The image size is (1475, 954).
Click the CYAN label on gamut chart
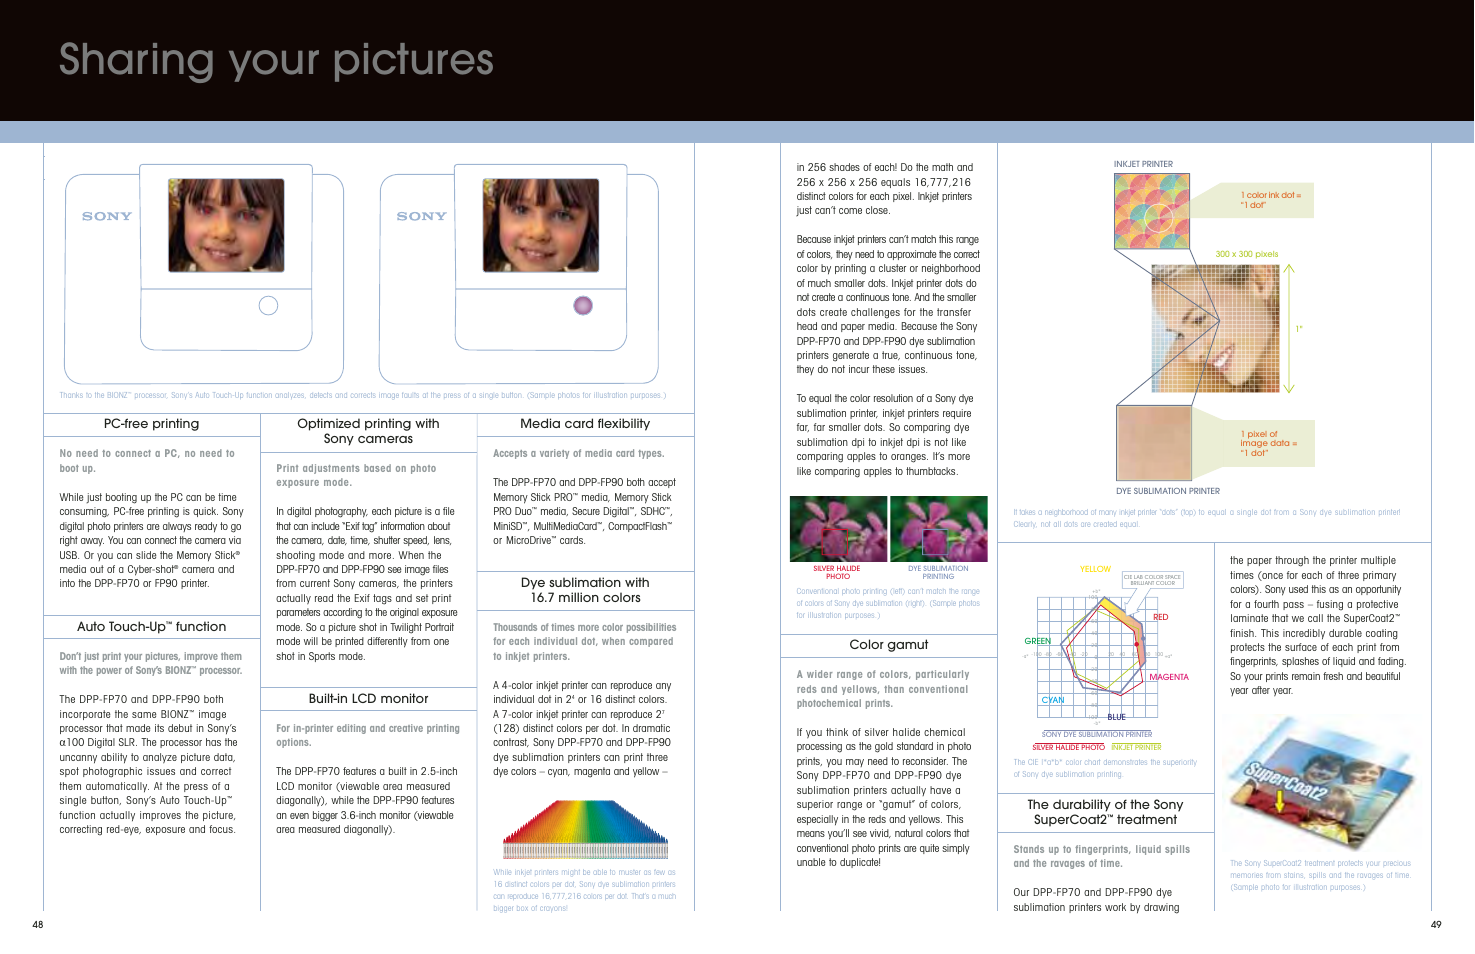coord(1053,700)
